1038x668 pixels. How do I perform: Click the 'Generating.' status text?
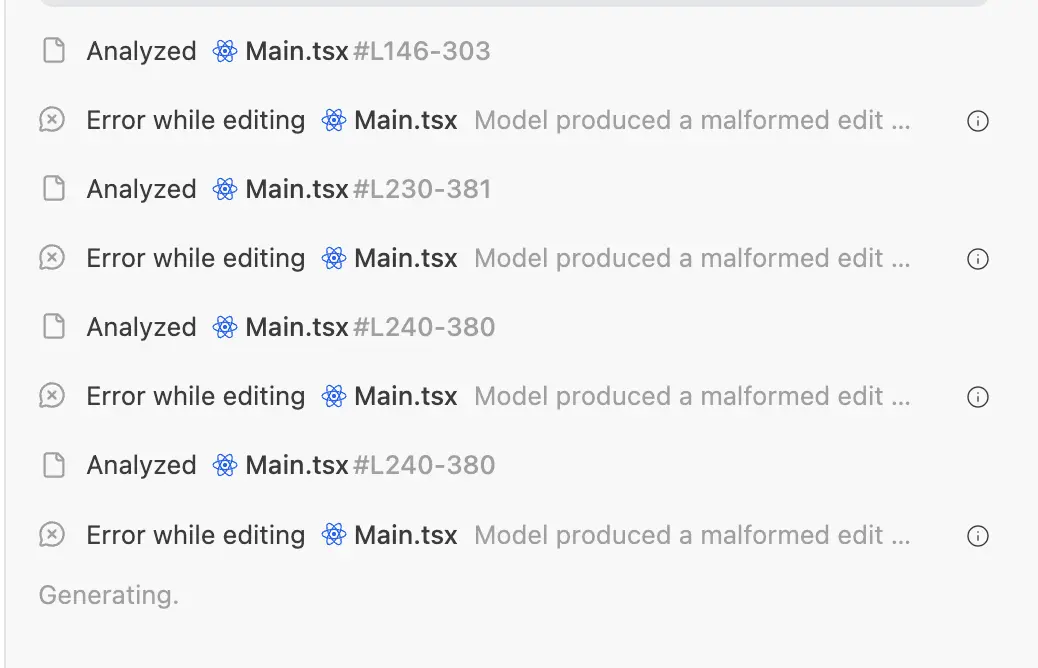pyautogui.click(x=109, y=595)
